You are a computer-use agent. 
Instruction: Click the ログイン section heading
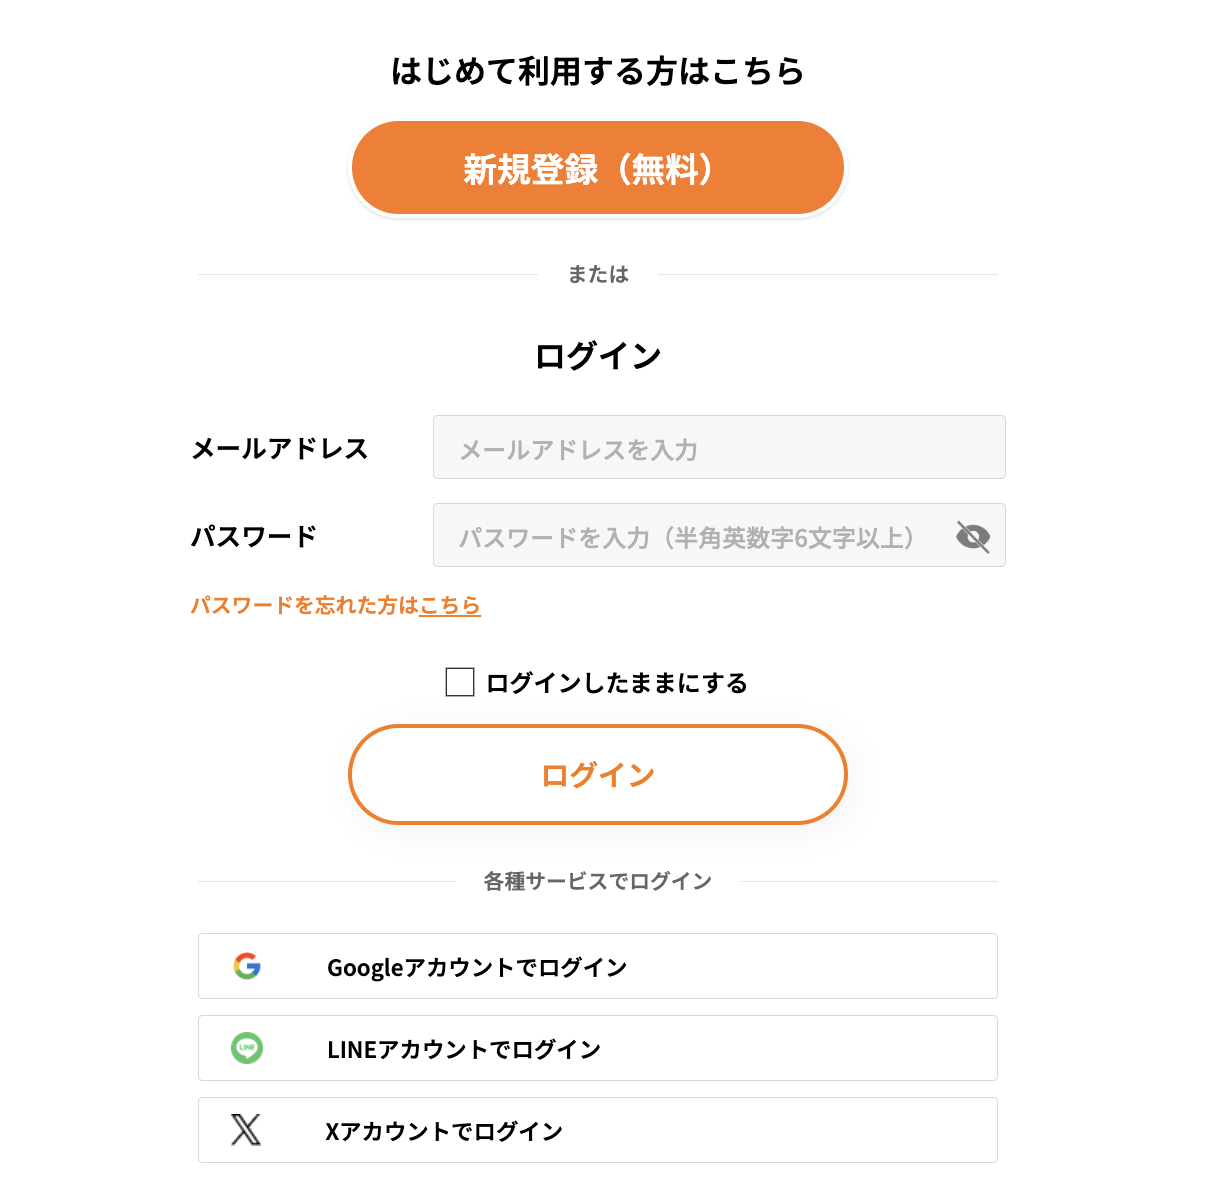598,355
